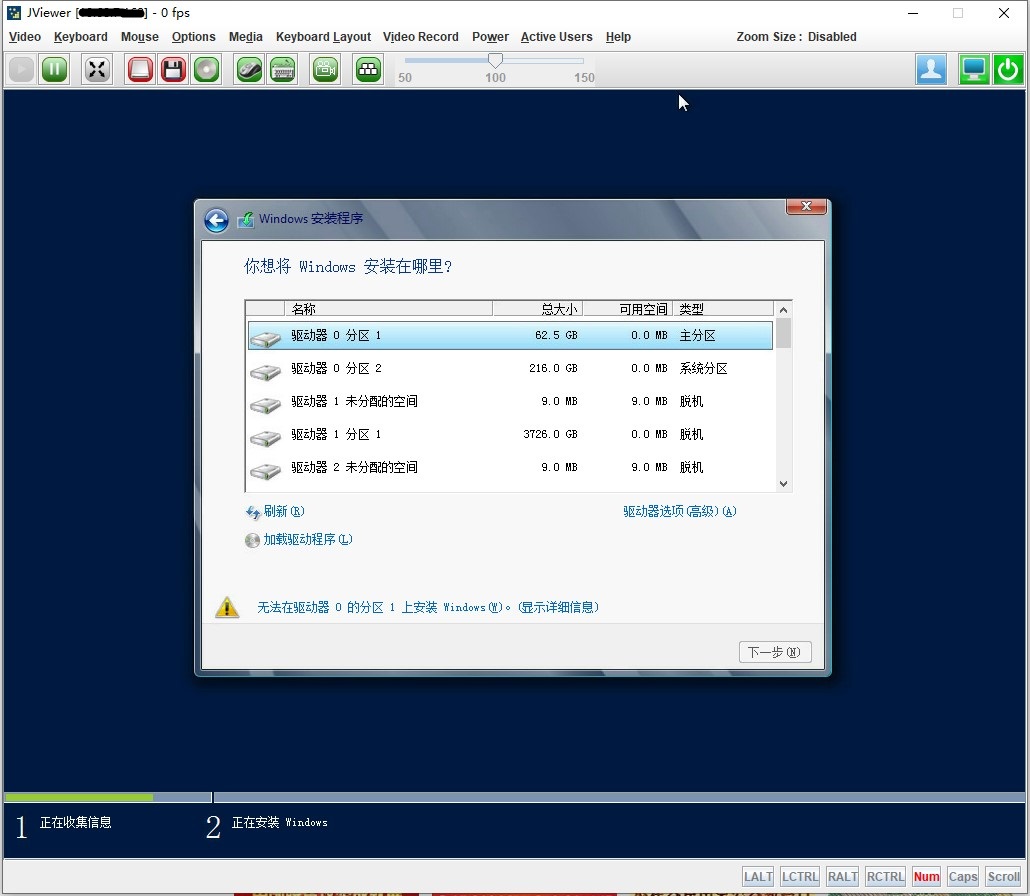The height and width of the screenshot is (896, 1030).
Task: Toggle the Num lock indicator
Action: [926, 877]
